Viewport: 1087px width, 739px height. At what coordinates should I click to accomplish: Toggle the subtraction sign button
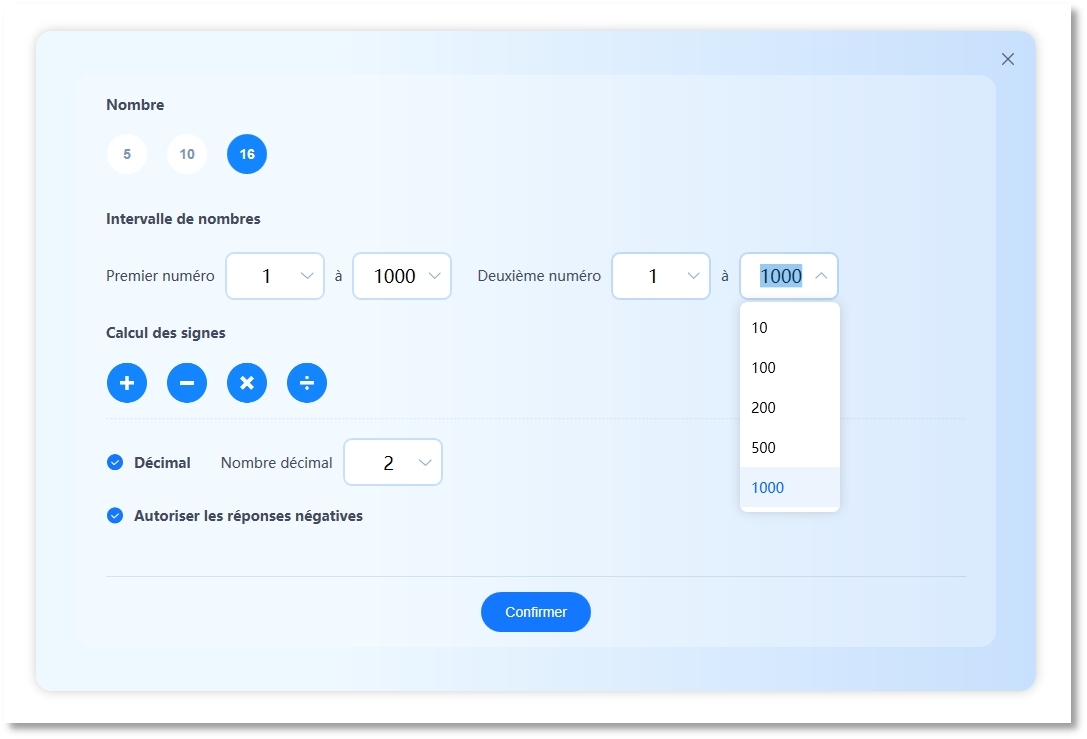[x=187, y=383]
